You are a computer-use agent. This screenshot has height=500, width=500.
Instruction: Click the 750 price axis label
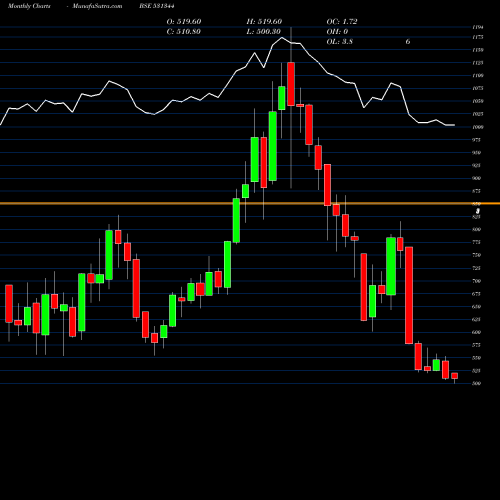click(x=477, y=255)
